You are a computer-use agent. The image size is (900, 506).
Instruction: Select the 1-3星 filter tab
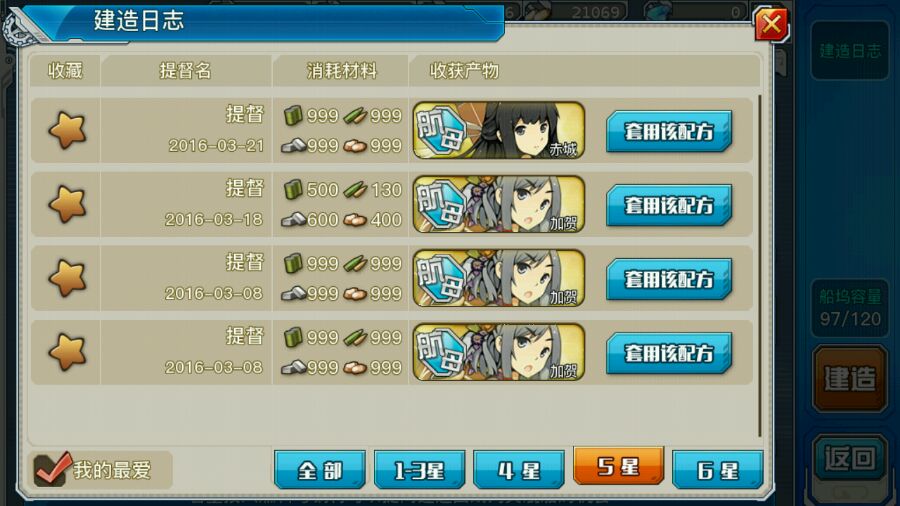point(420,470)
